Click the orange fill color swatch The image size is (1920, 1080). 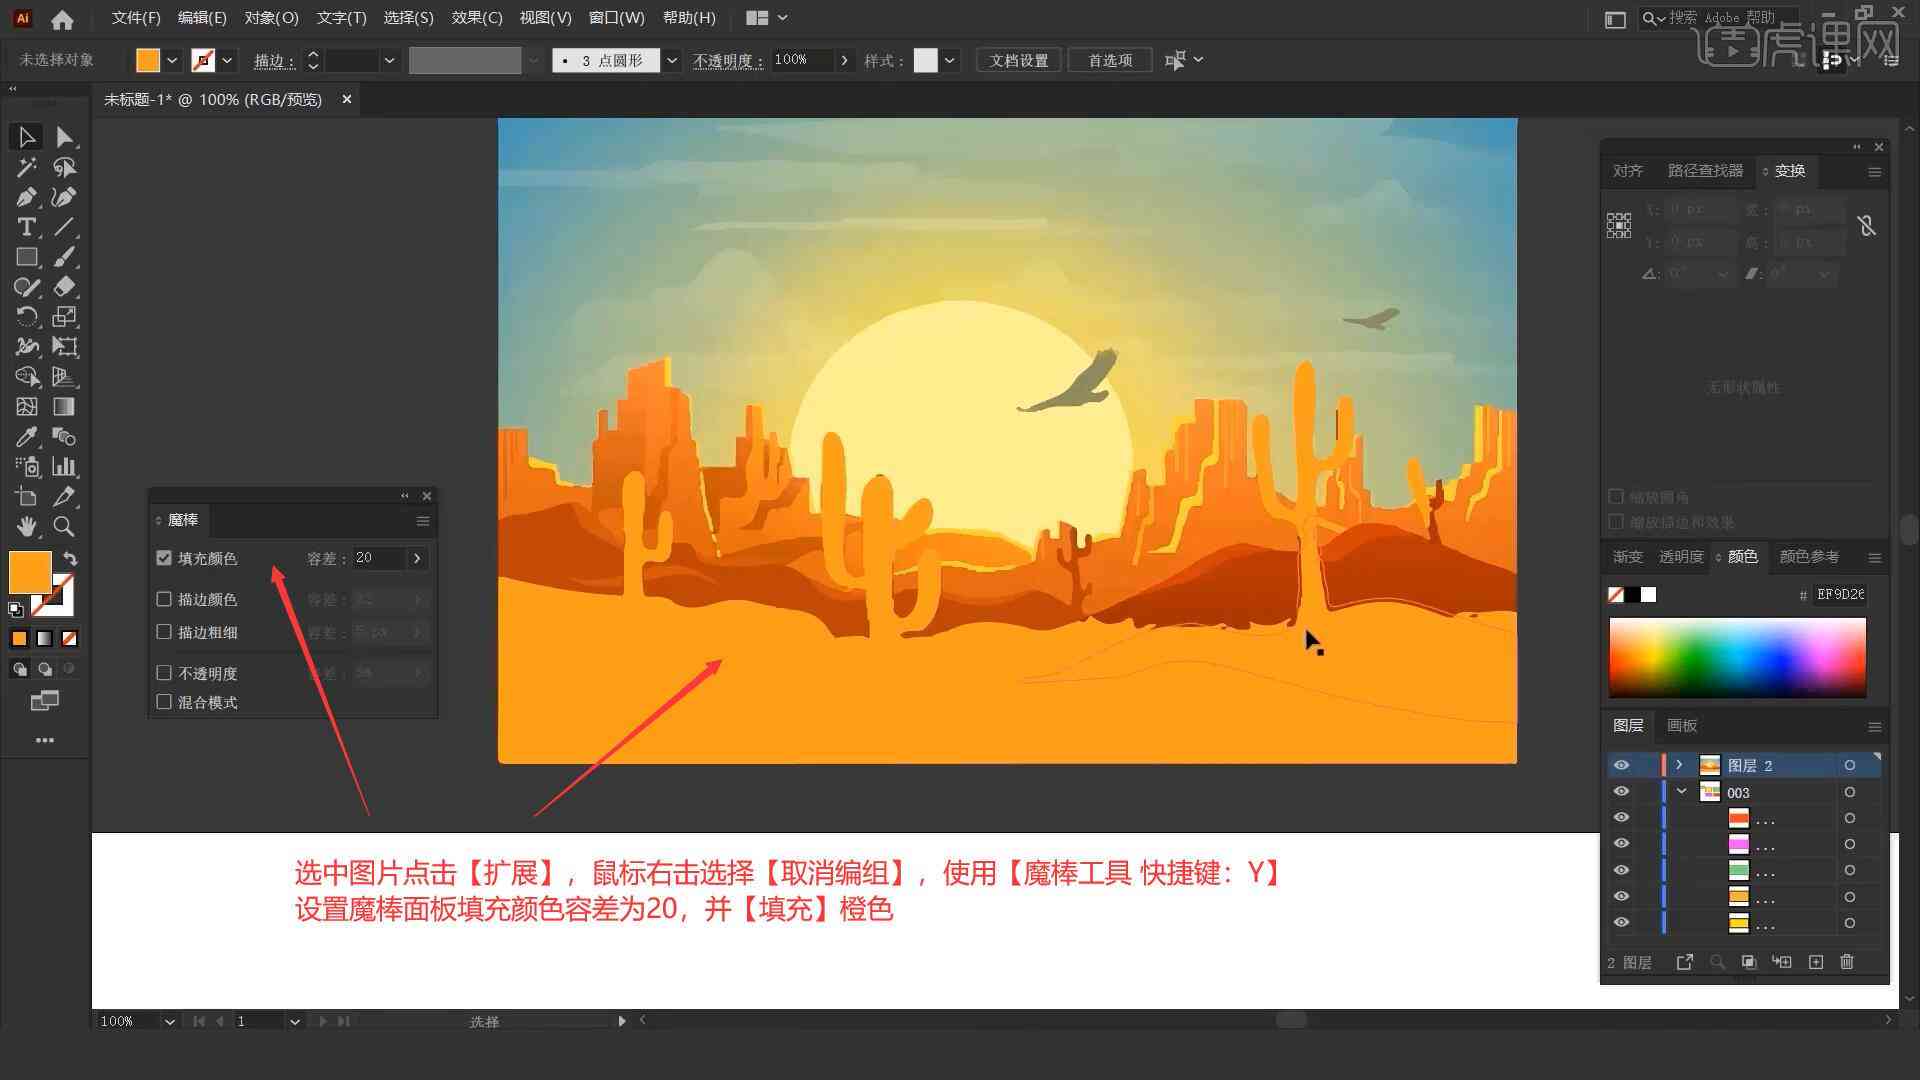coord(28,572)
